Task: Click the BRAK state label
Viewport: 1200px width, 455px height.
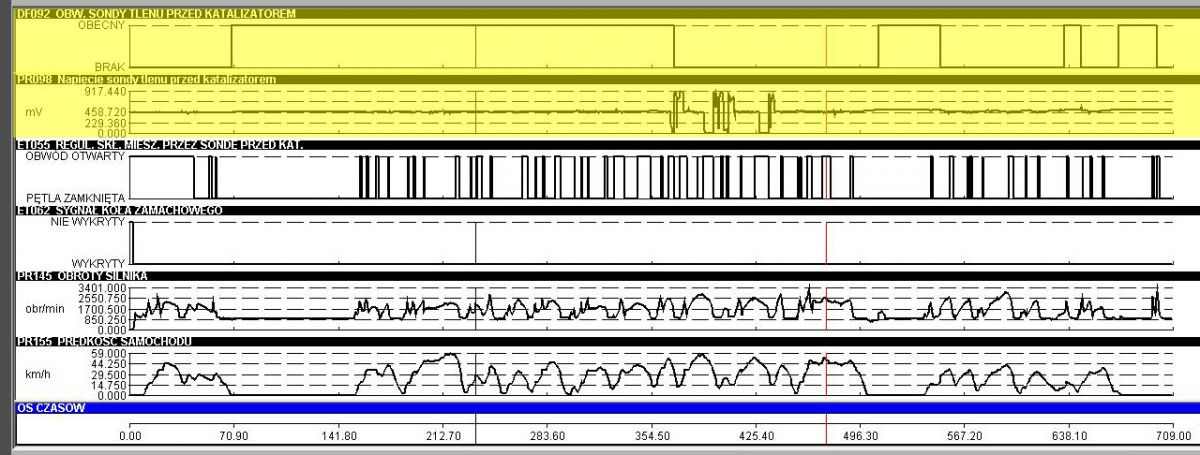Action: (110, 66)
